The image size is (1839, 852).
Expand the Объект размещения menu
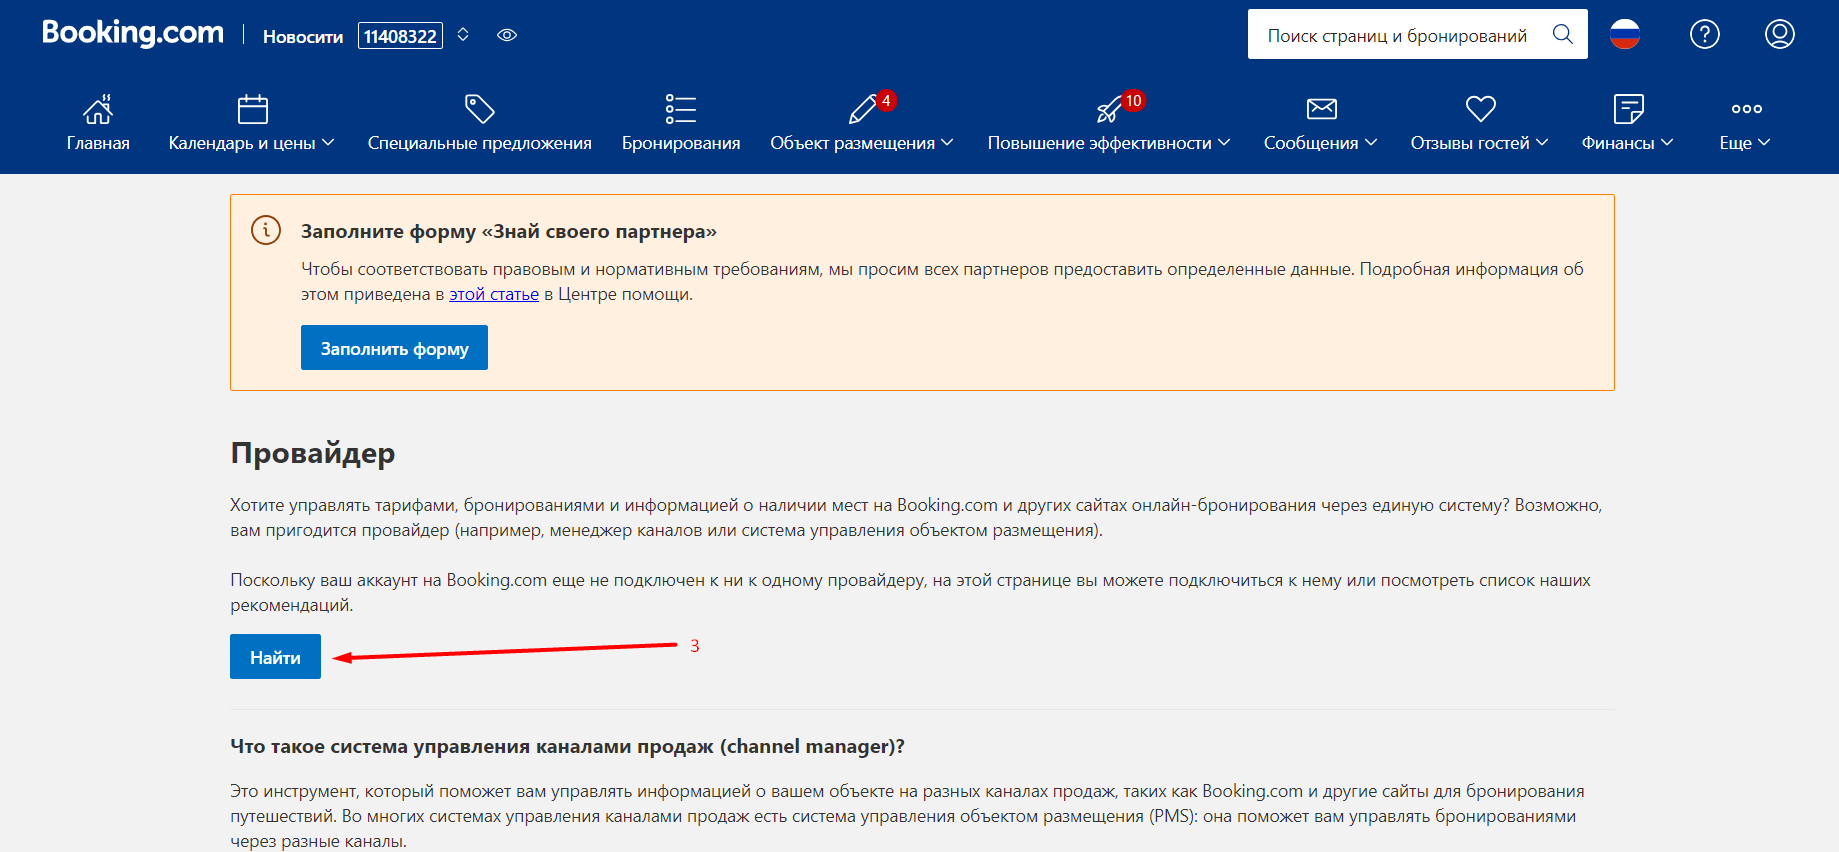pos(862,143)
